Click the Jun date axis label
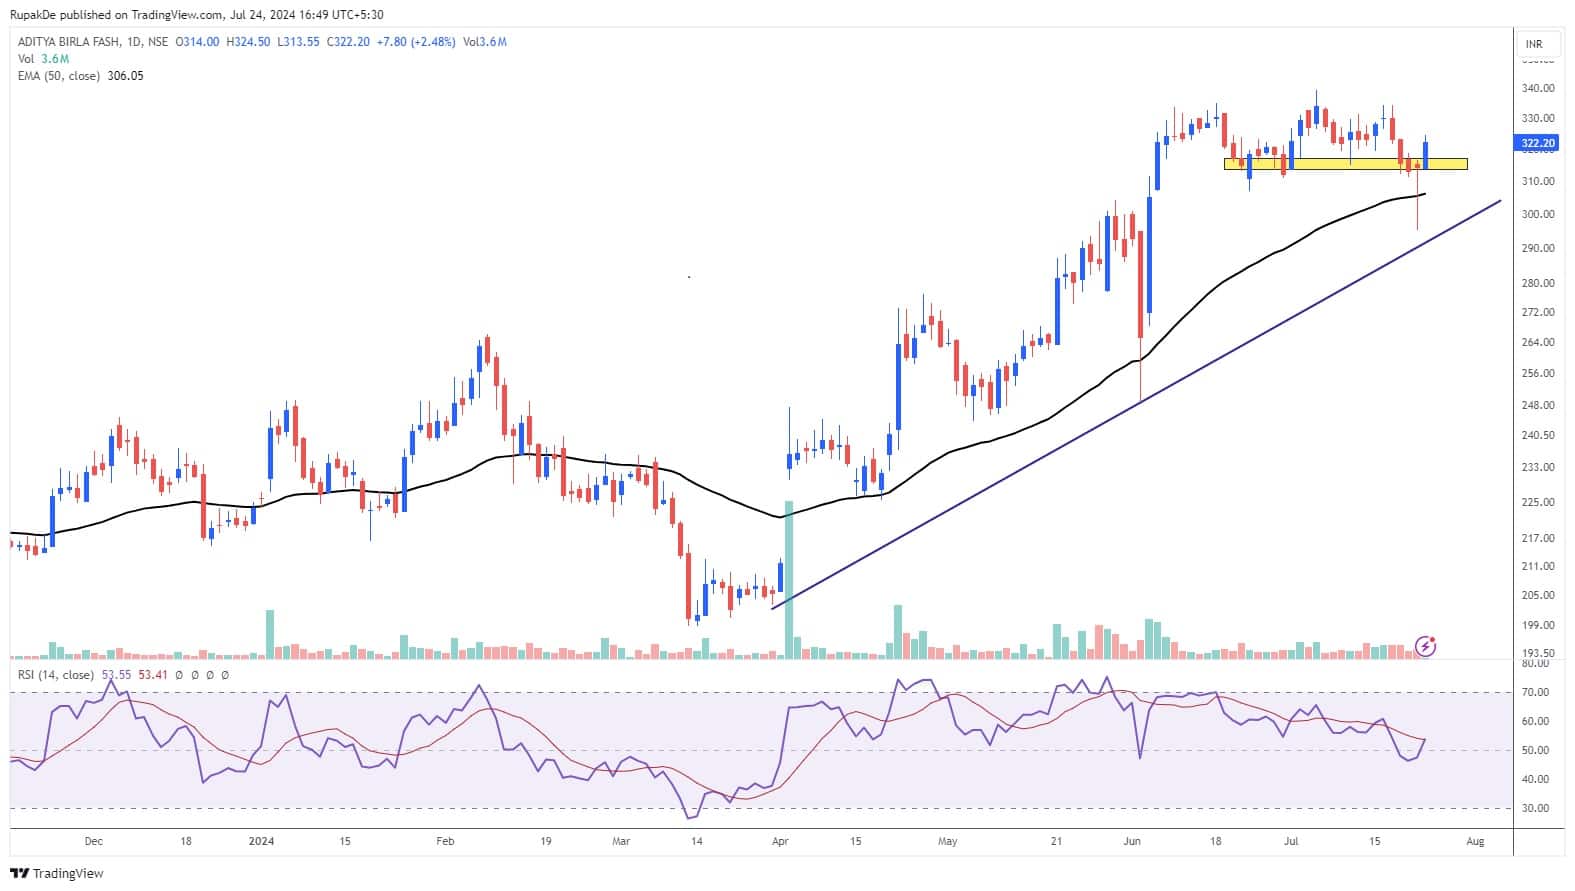 click(x=1132, y=841)
